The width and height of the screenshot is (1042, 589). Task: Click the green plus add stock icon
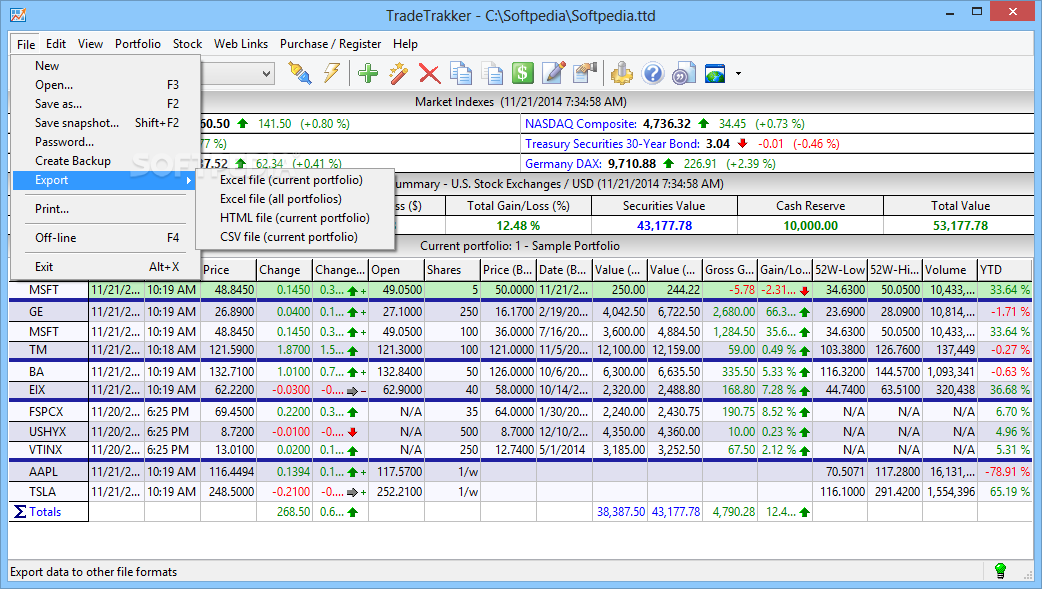367,73
